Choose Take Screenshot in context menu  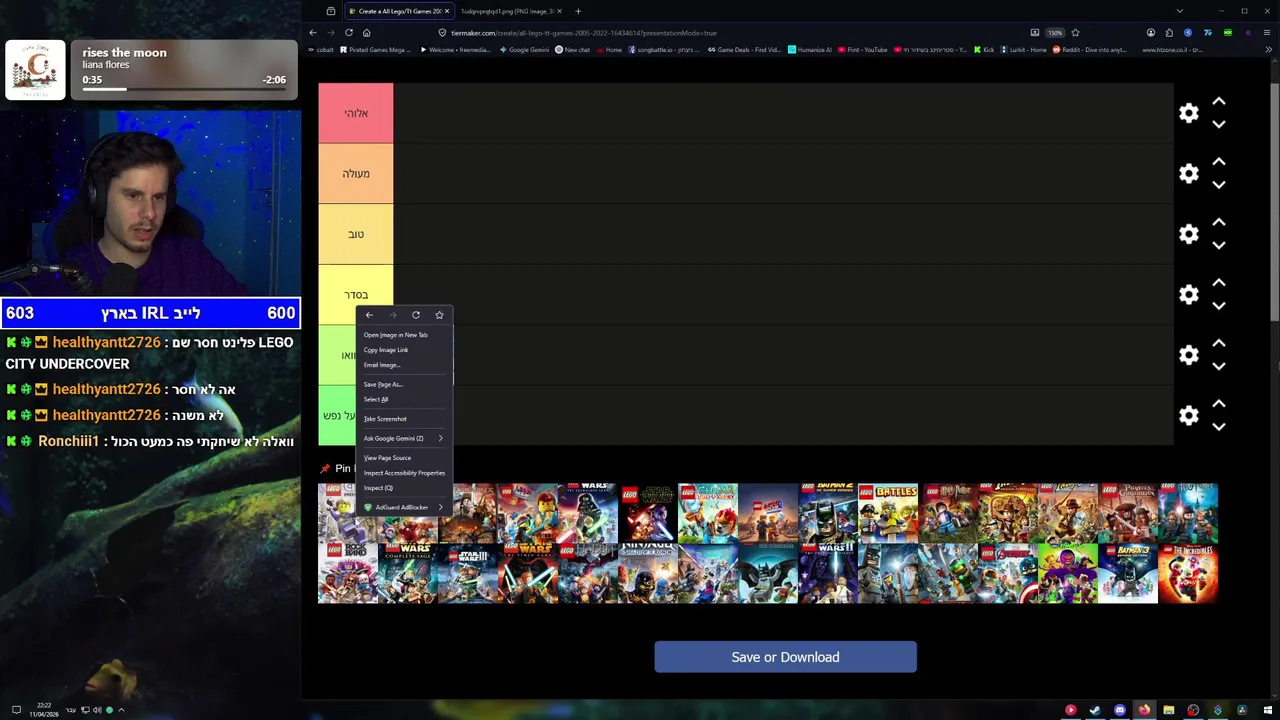404,419
